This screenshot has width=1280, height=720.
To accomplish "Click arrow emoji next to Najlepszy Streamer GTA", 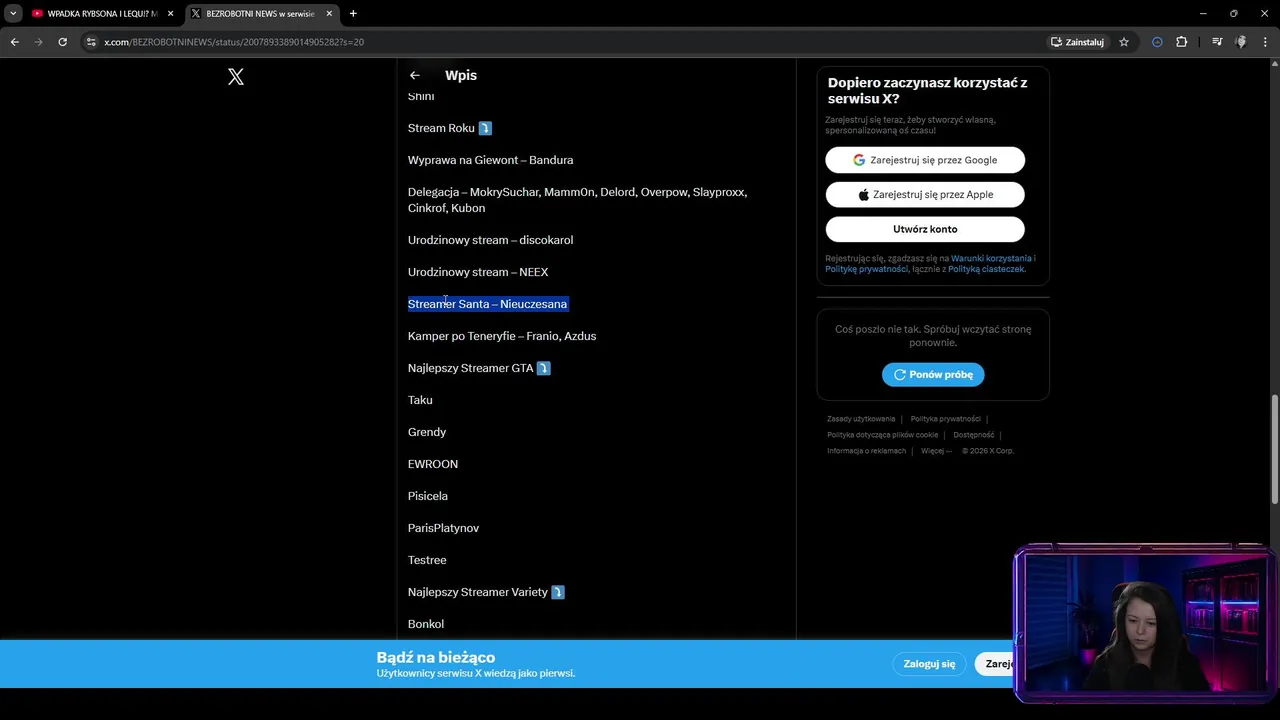I will (544, 368).
